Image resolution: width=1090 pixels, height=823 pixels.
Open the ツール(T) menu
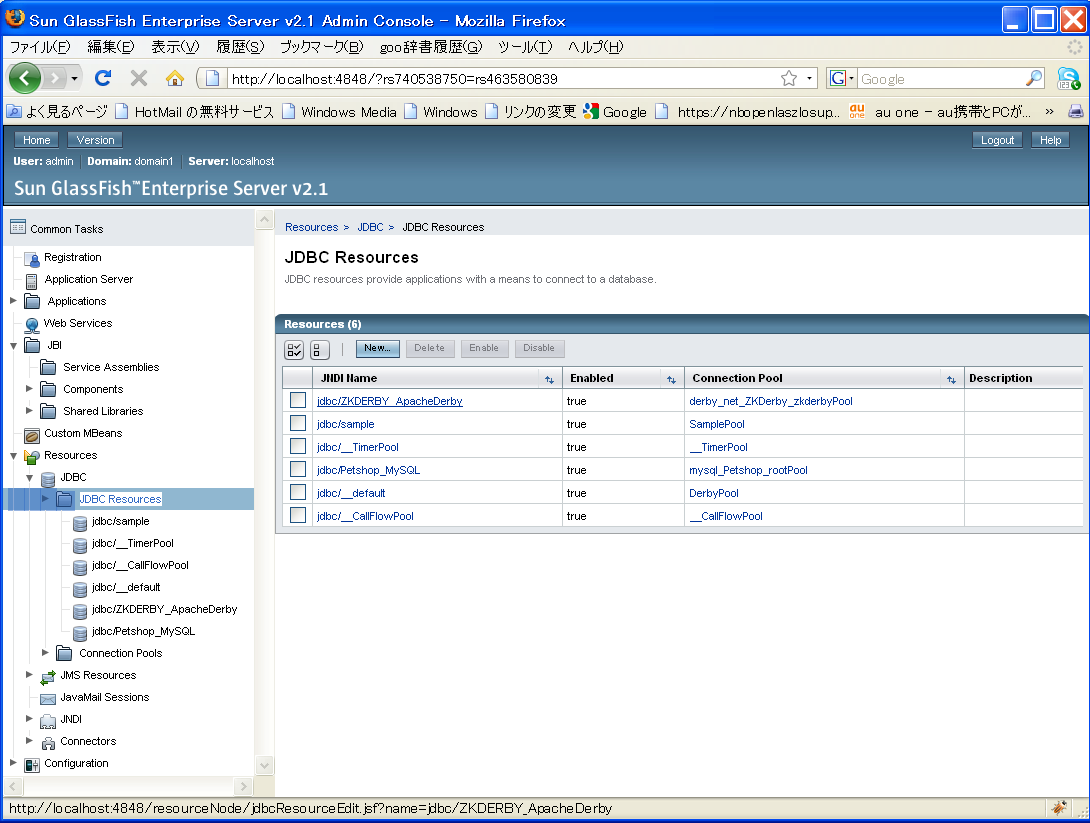click(x=525, y=47)
